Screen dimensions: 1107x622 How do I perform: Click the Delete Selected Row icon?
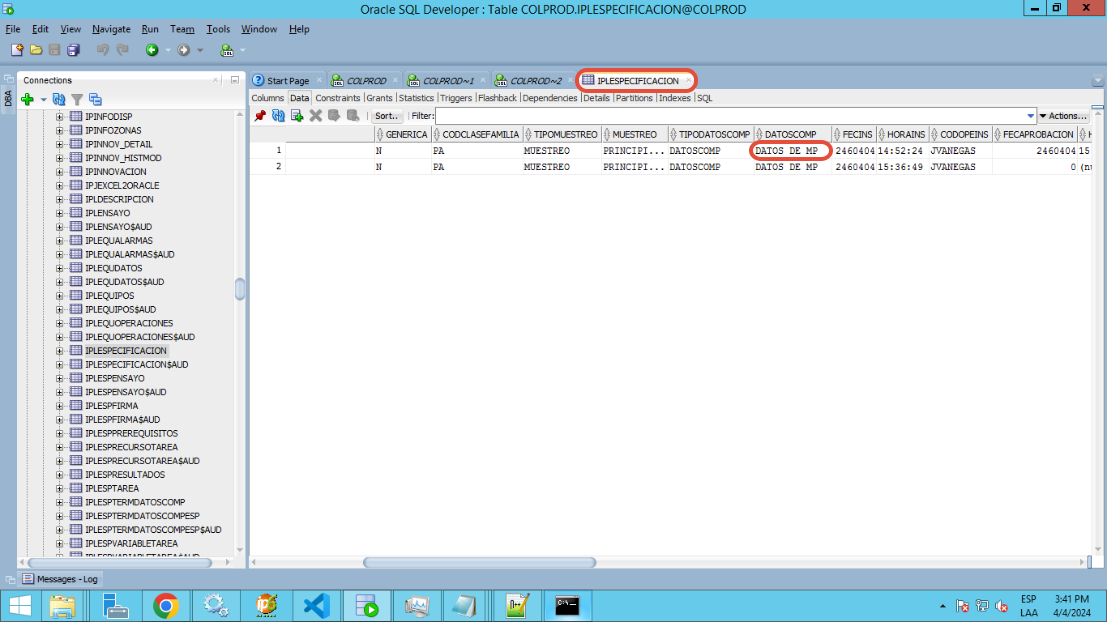[316, 116]
